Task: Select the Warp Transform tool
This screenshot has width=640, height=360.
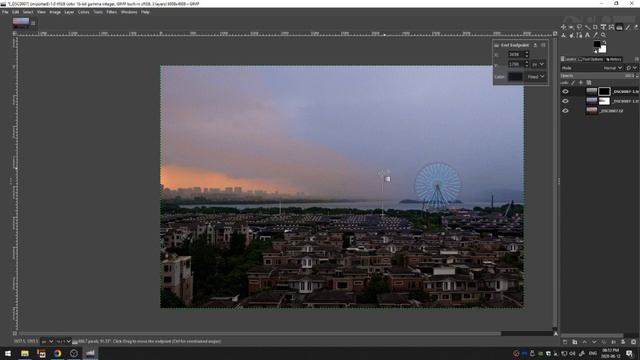Action: 611,27
